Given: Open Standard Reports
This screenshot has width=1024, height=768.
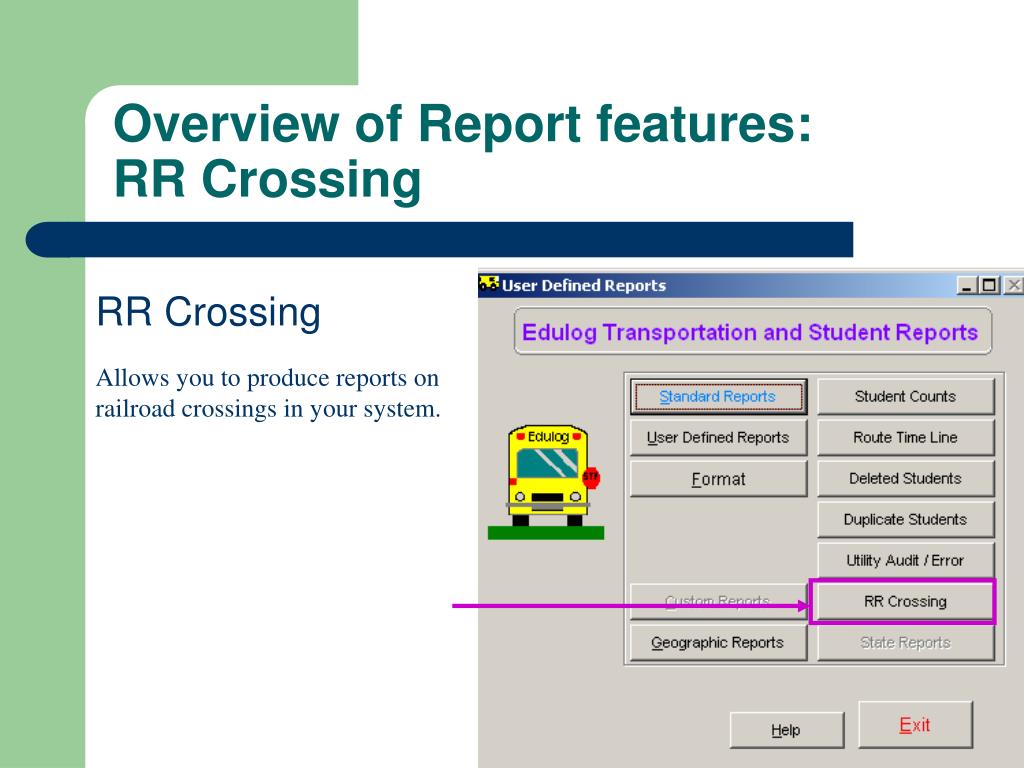Looking at the screenshot, I should tap(718, 396).
